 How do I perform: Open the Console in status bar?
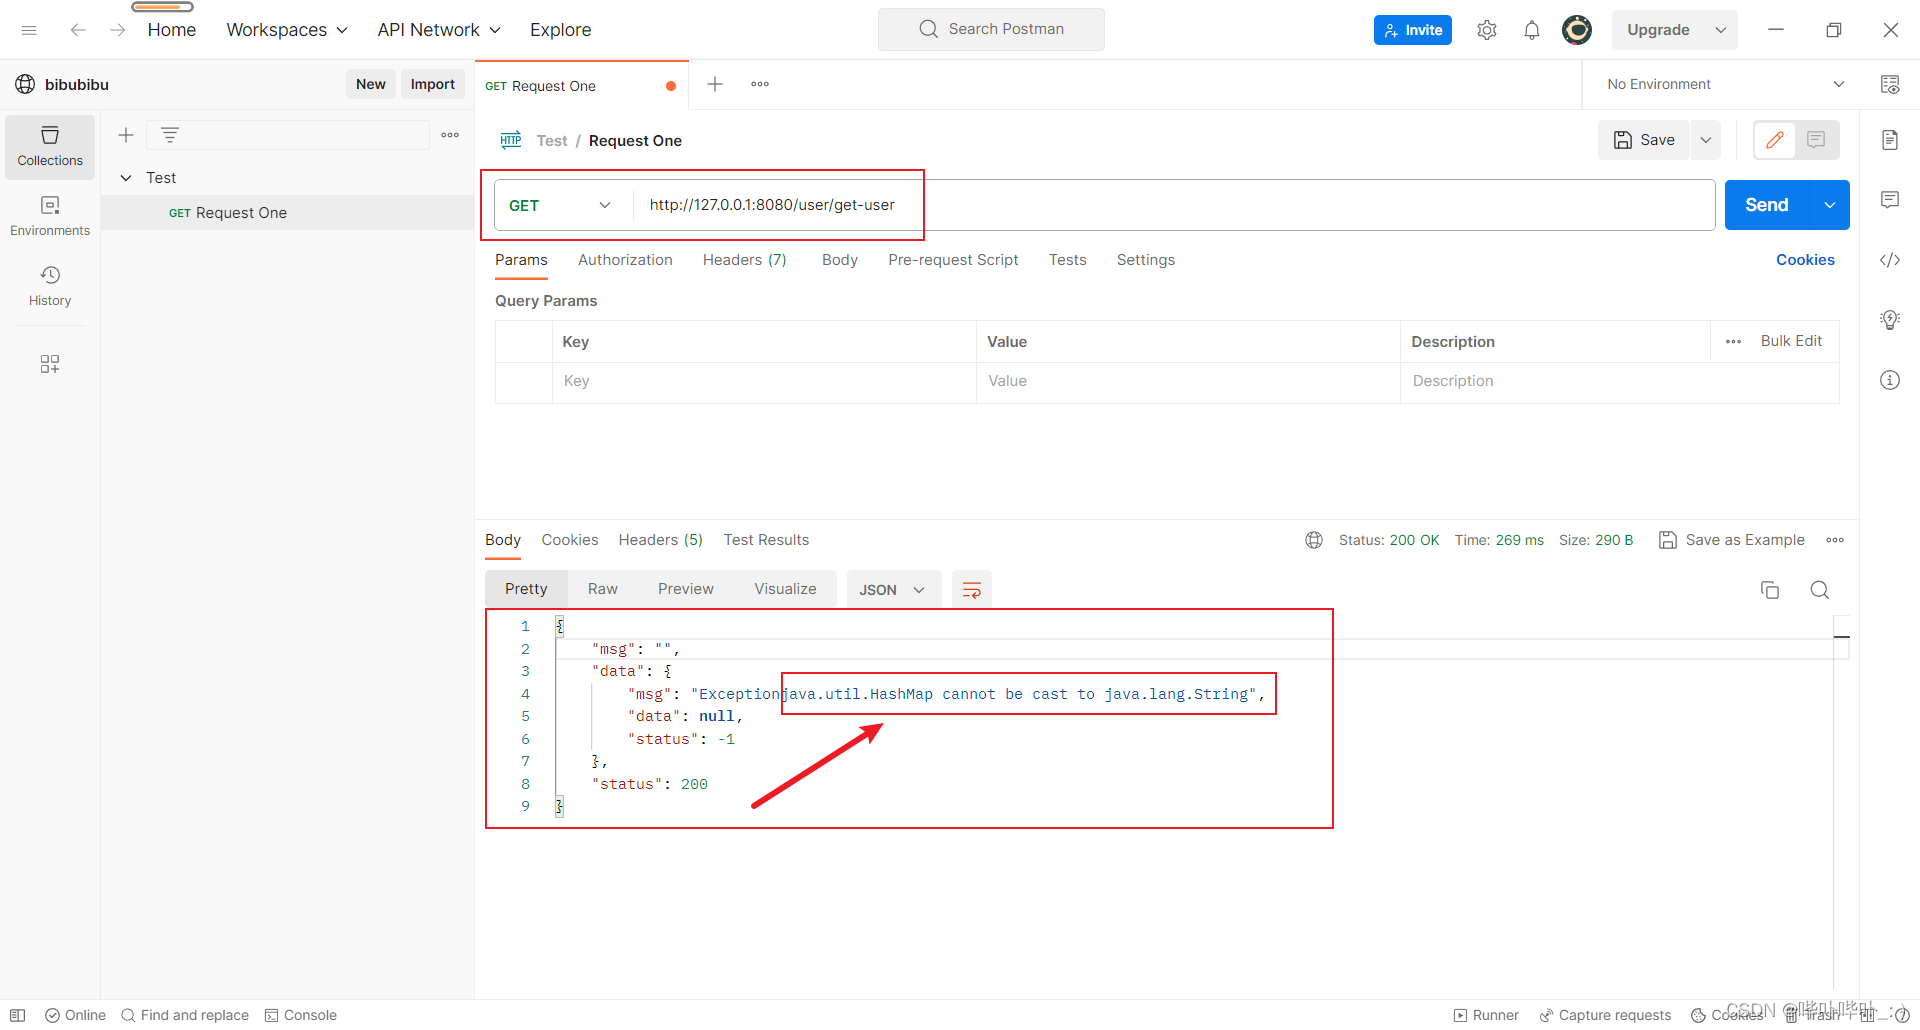coord(301,1015)
